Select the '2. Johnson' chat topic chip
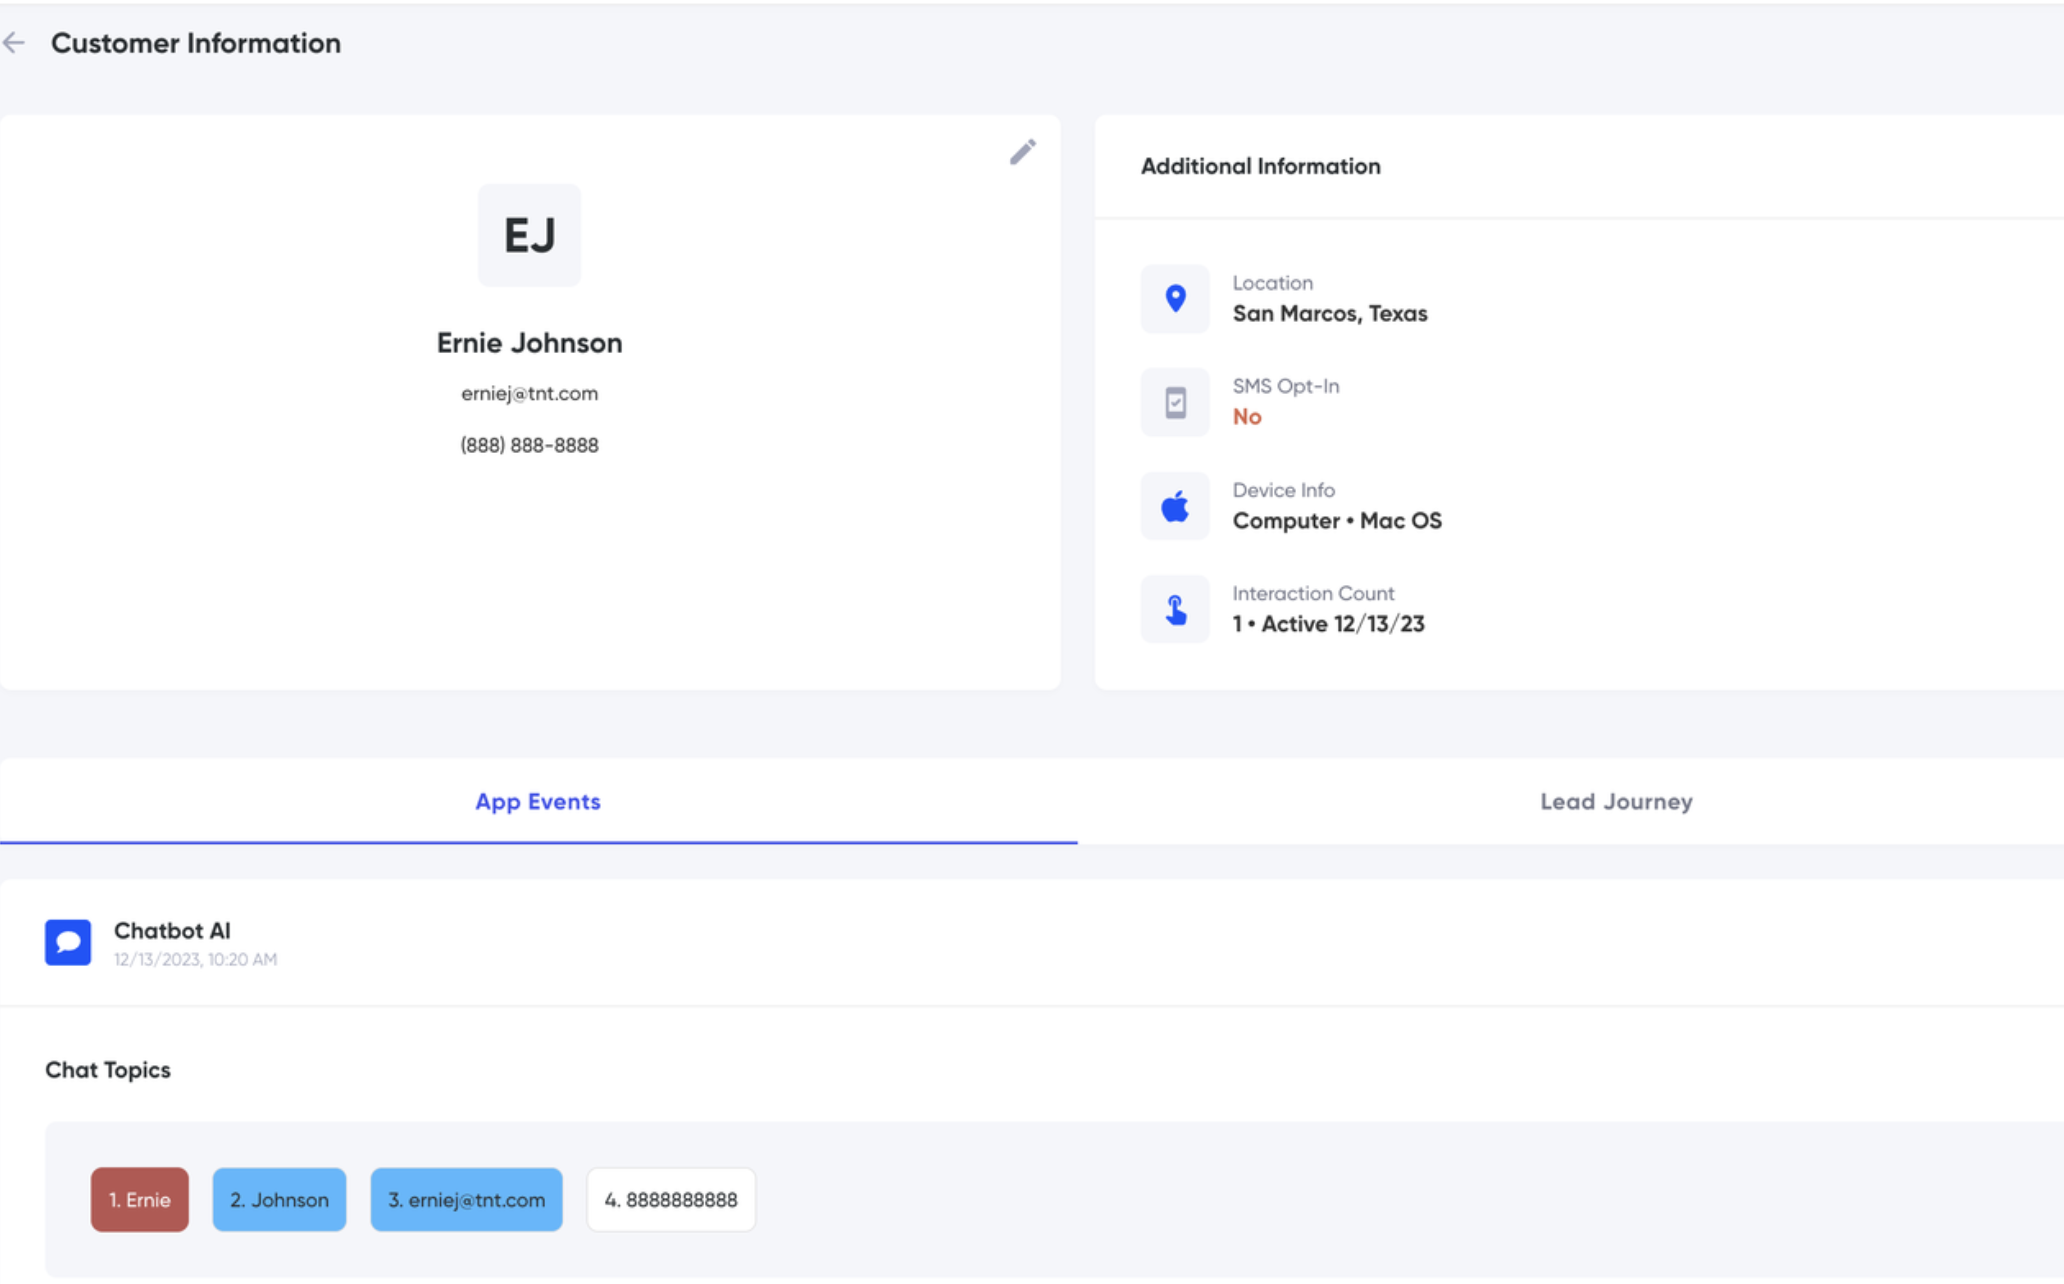The height and width of the screenshot is (1284, 2064). coord(279,1199)
